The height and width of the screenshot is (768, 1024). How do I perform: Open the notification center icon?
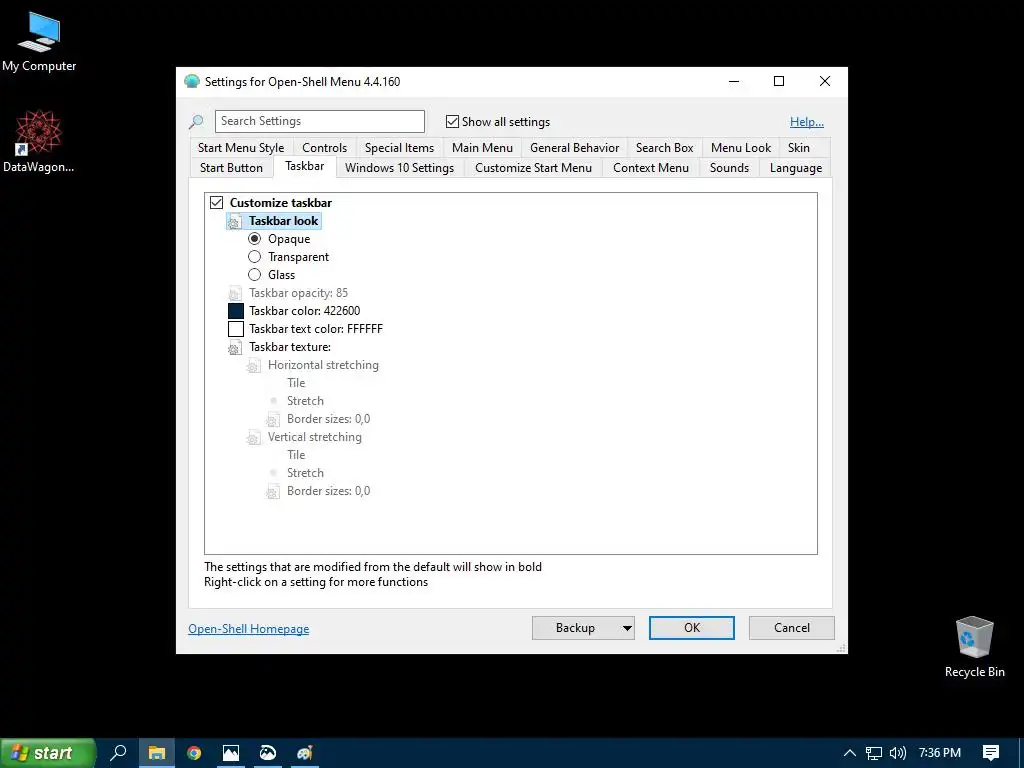[991, 753]
